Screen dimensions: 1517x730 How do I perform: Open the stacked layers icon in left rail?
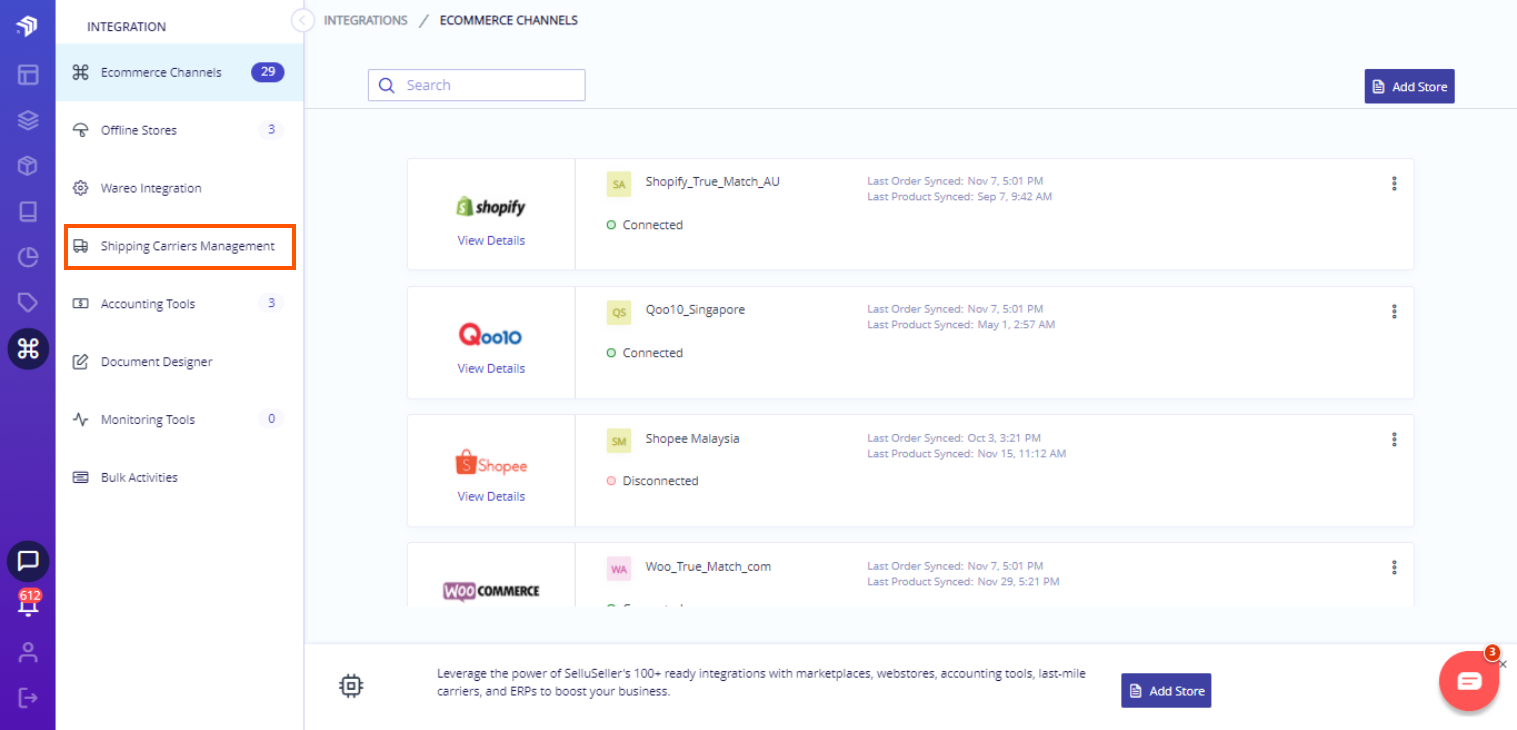pyautogui.click(x=28, y=120)
